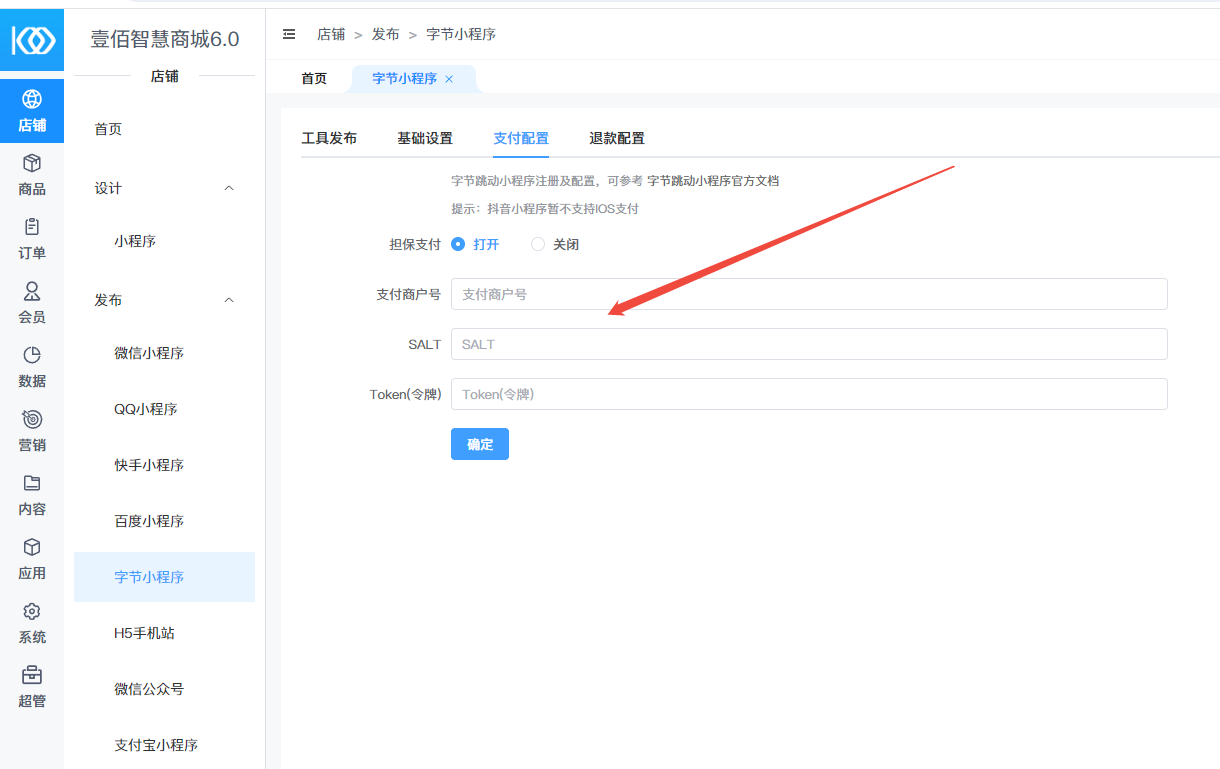Image resolution: width=1220 pixels, height=769 pixels.
Task: Select 微信小程序 in the 发布 menu
Action: [149, 353]
